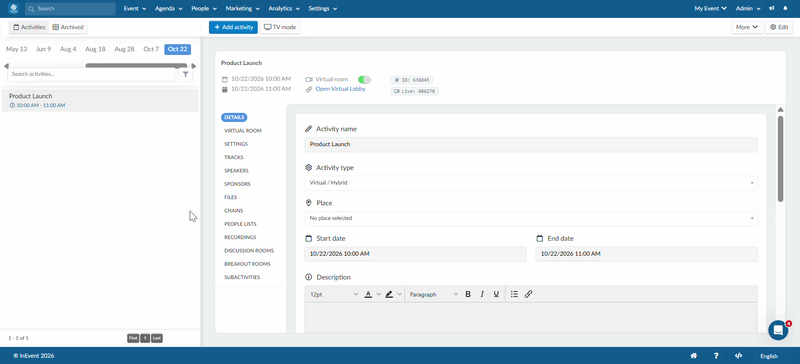Click the Search activities input field
Image resolution: width=800 pixels, height=364 pixels.
[x=92, y=75]
